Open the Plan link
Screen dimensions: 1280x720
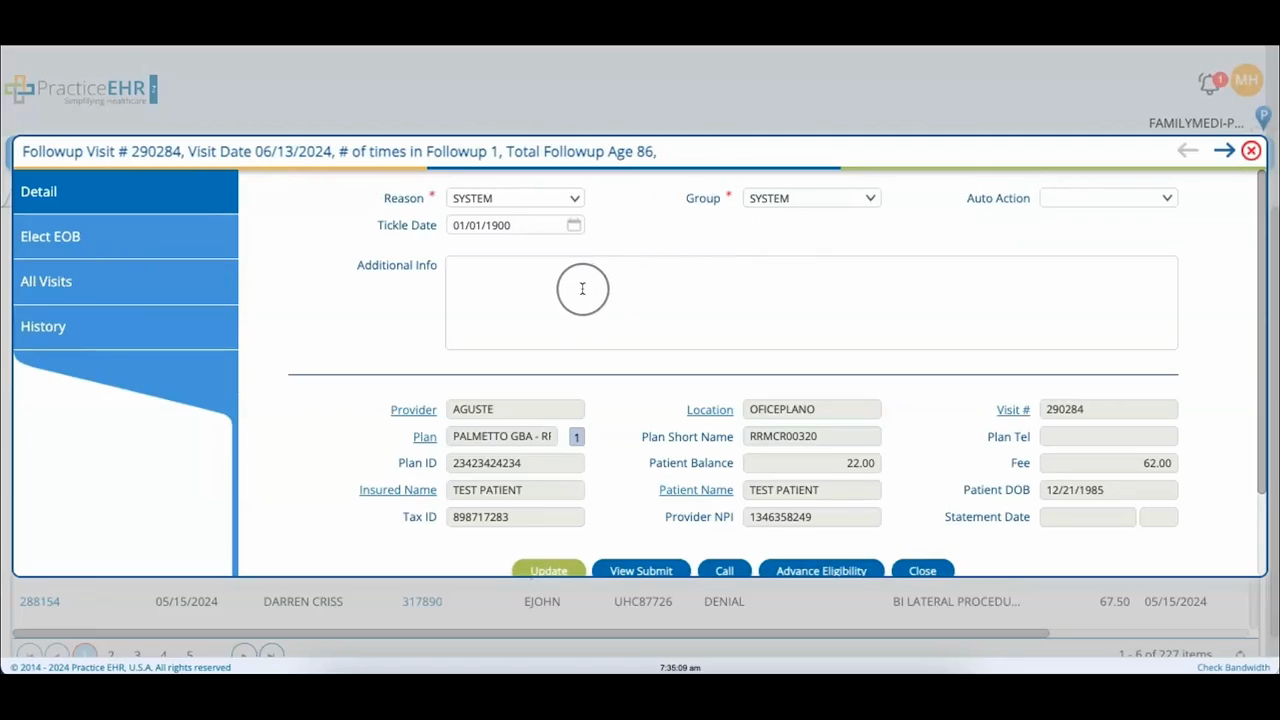click(x=424, y=437)
